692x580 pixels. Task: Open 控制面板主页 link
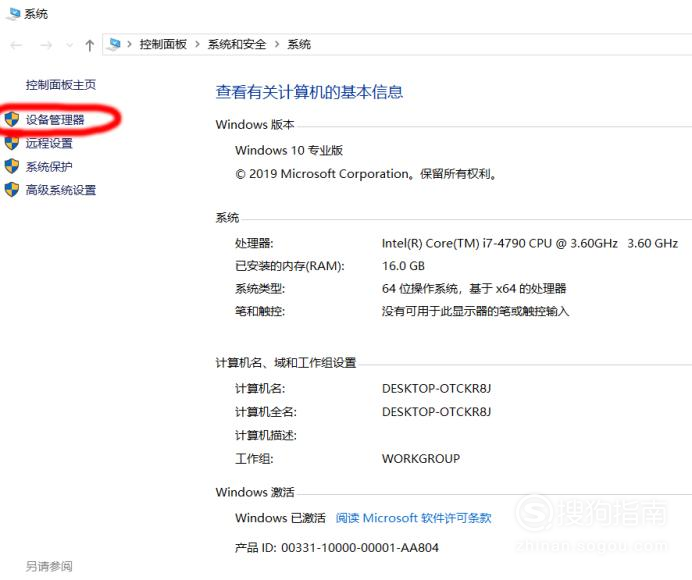click(x=61, y=85)
